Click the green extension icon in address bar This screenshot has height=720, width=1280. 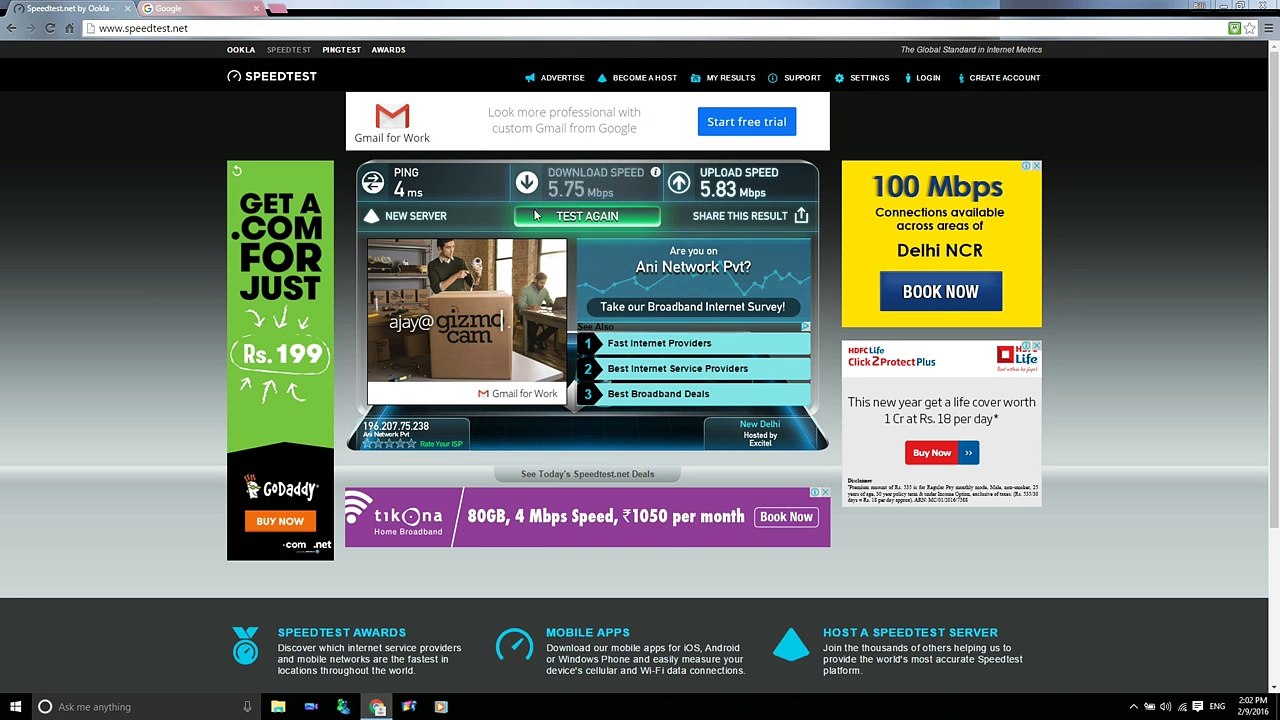tap(1235, 28)
